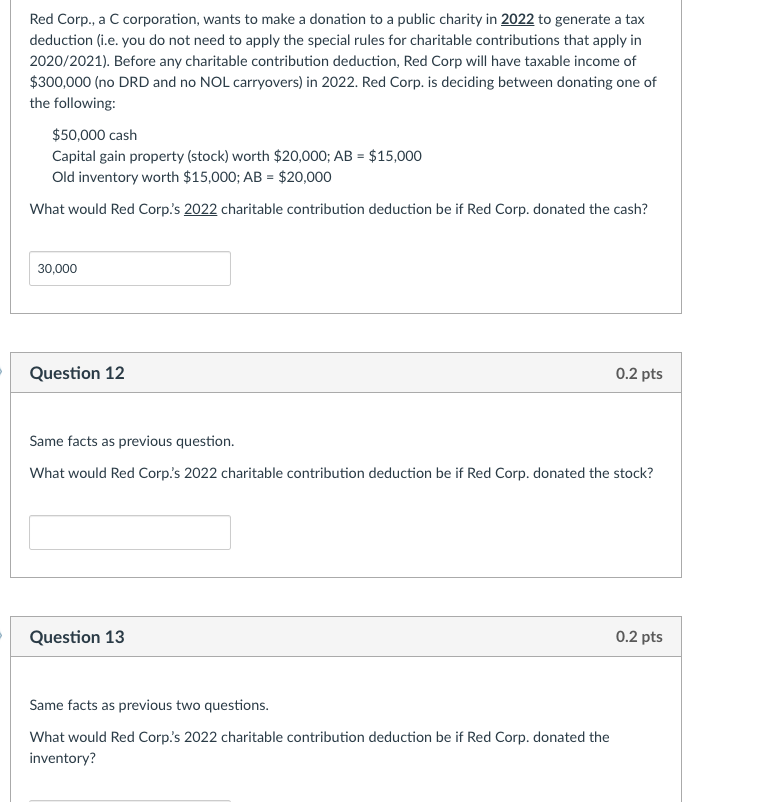Click Same facts as previous two questions text
The height and width of the screenshot is (802, 766).
(x=148, y=705)
